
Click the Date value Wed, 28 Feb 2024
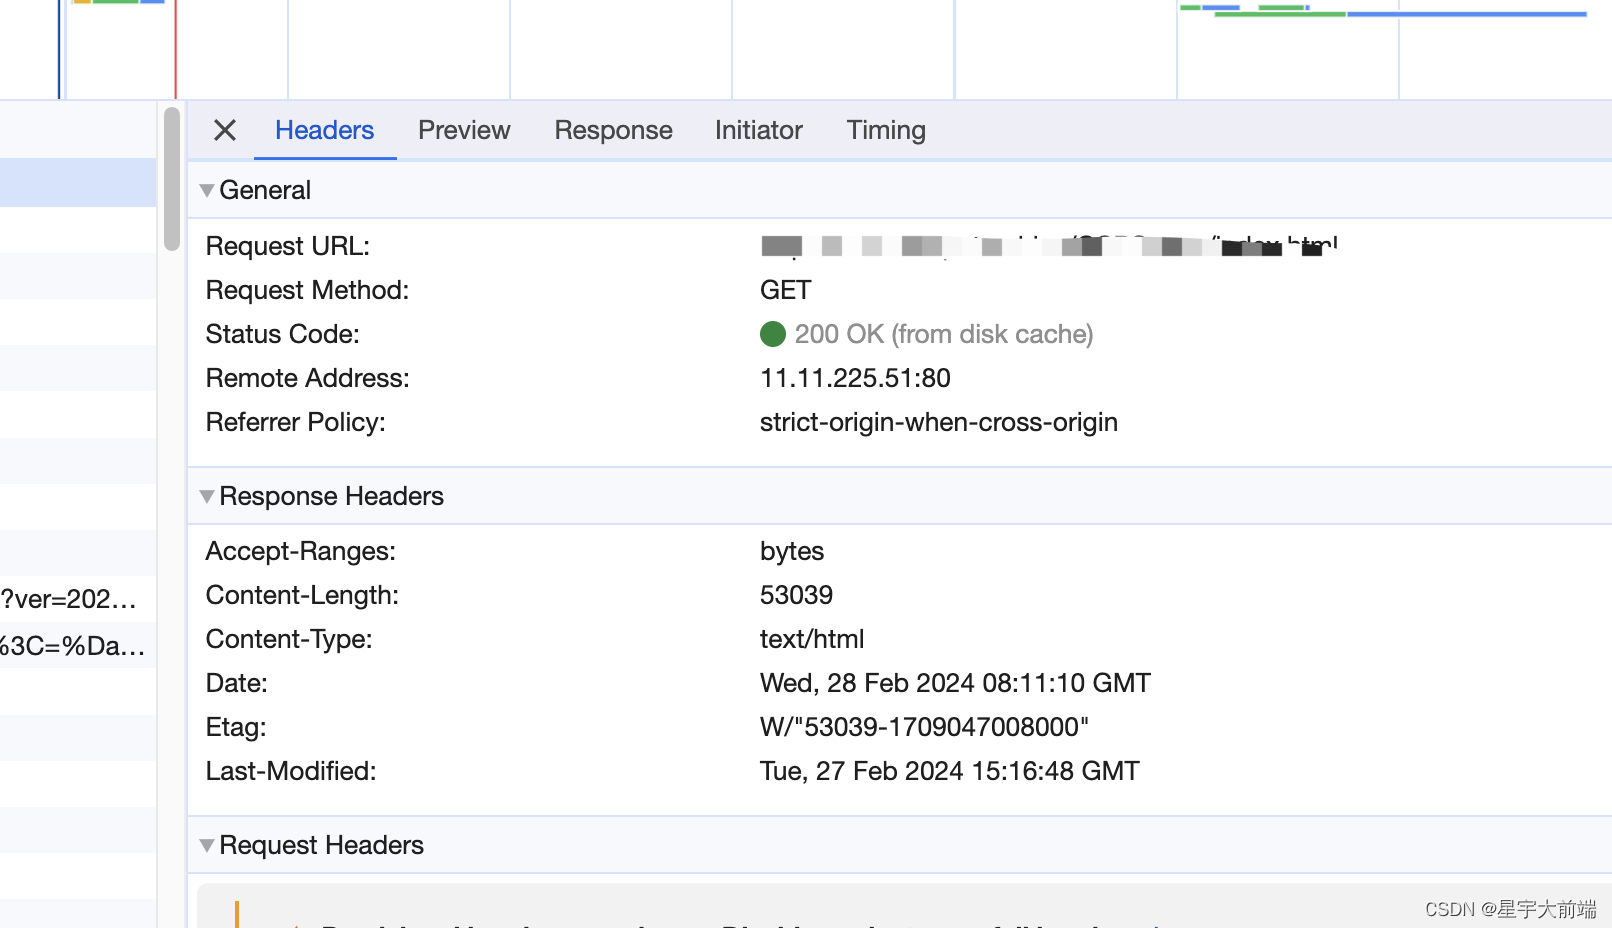[x=955, y=683]
